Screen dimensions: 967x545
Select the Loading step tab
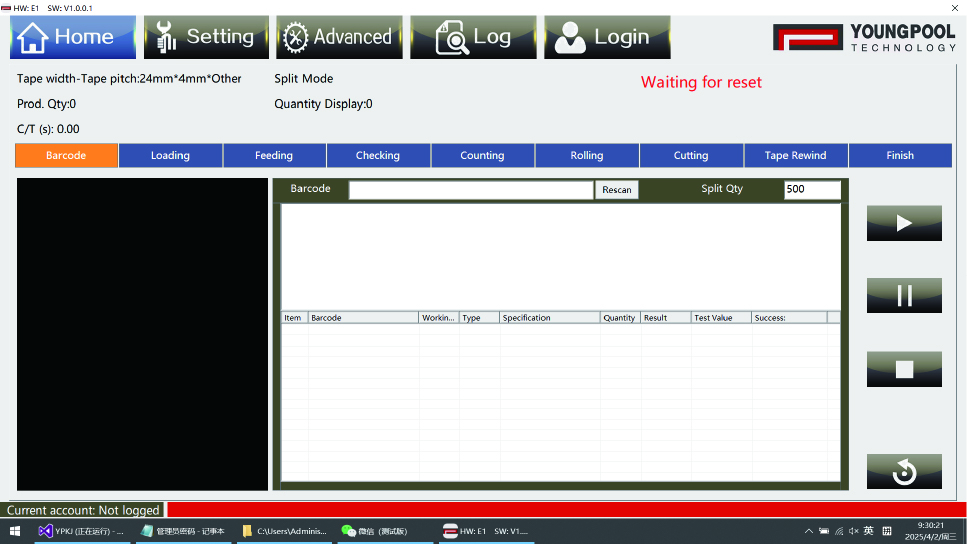point(170,155)
